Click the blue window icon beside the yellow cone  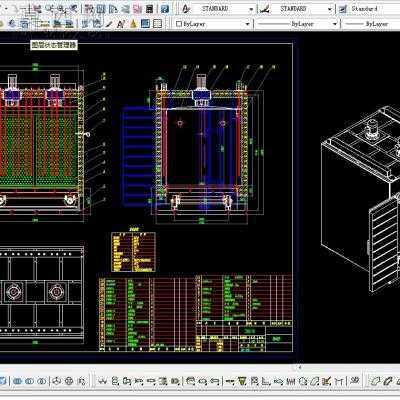tap(145, 24)
